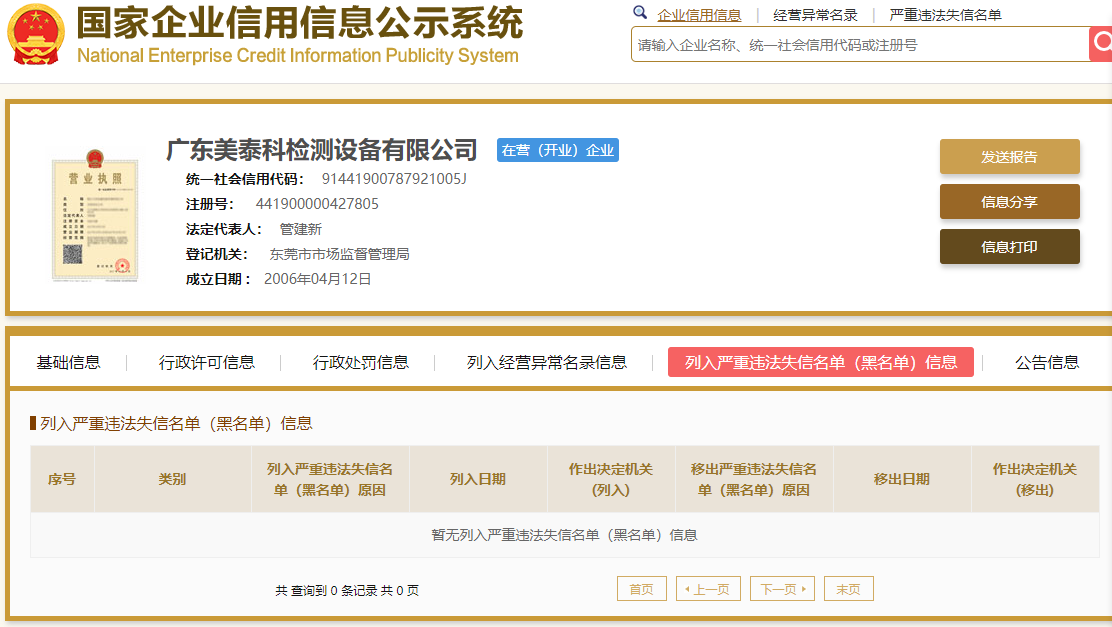Switch to the 行政许可信息 tab
Viewport: 1112px width, 627px height.
tap(206, 362)
